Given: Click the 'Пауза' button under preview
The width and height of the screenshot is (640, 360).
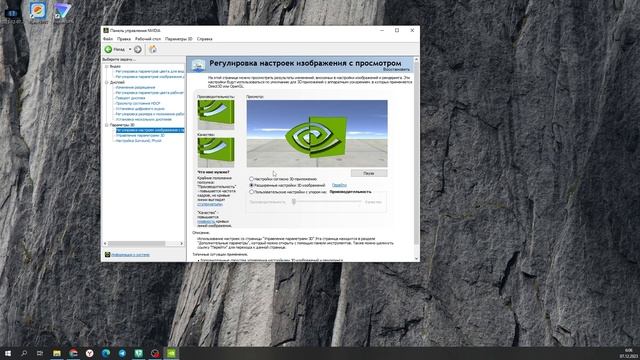Looking at the screenshot, I should tap(369, 173).
